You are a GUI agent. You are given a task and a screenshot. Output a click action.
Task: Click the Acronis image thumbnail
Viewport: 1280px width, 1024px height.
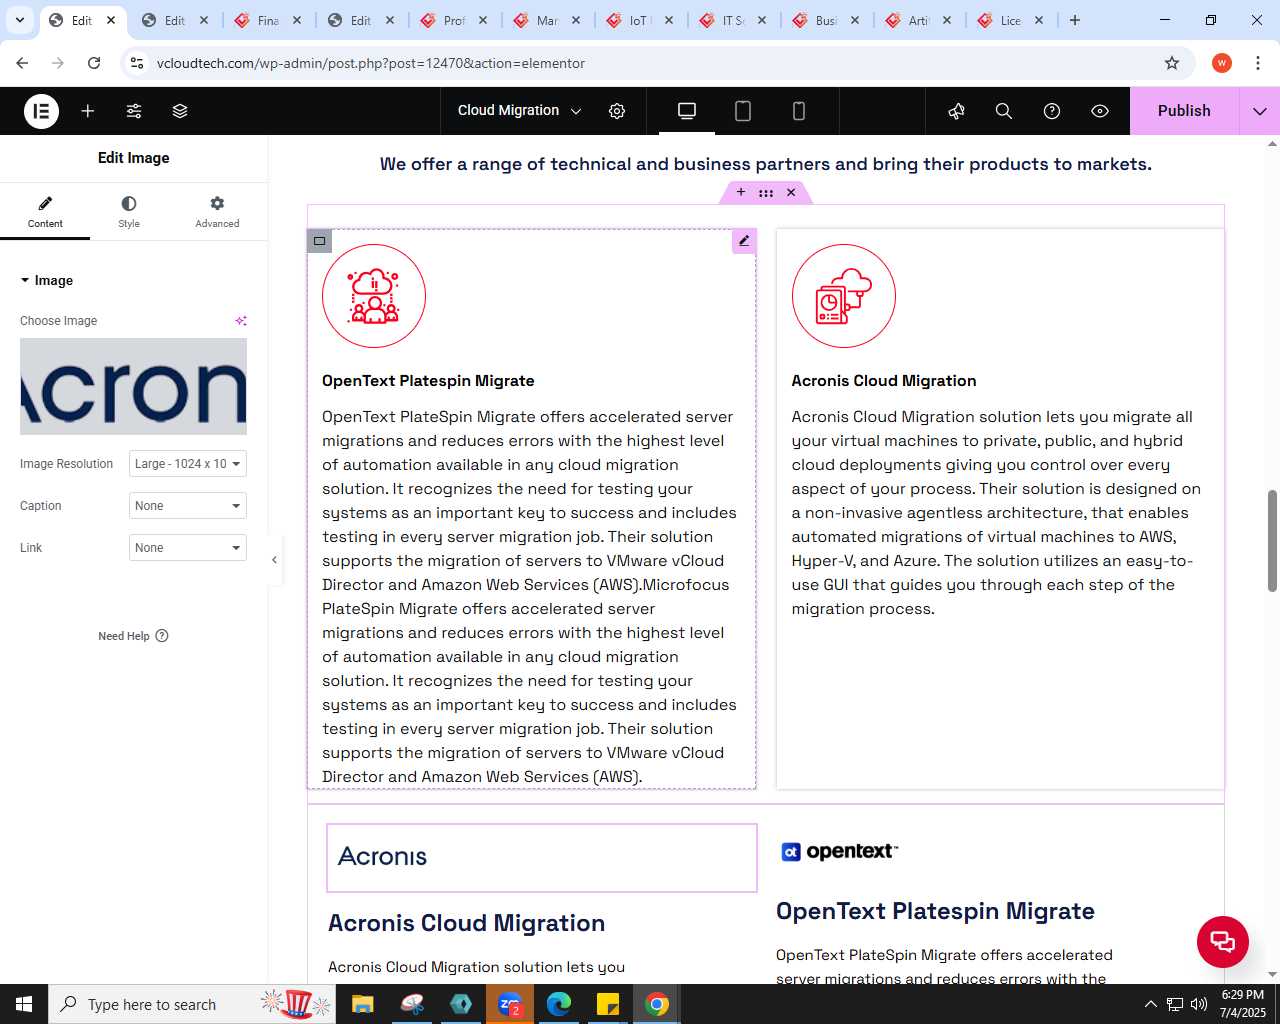(x=133, y=386)
